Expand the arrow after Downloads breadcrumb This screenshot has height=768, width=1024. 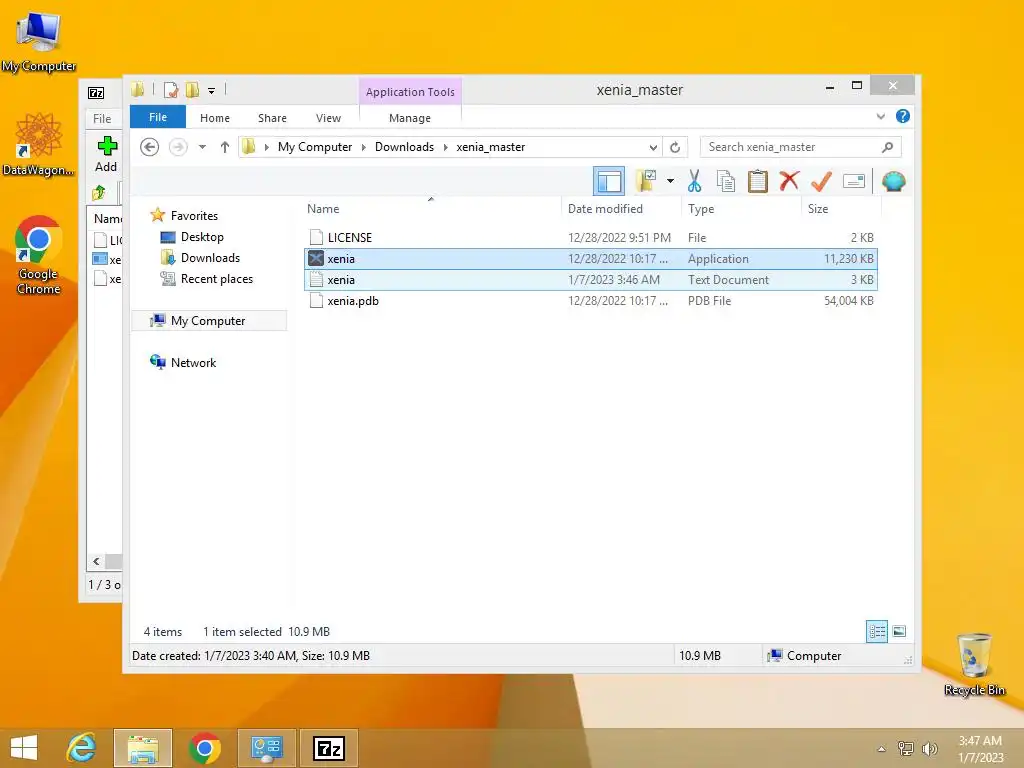(x=445, y=148)
